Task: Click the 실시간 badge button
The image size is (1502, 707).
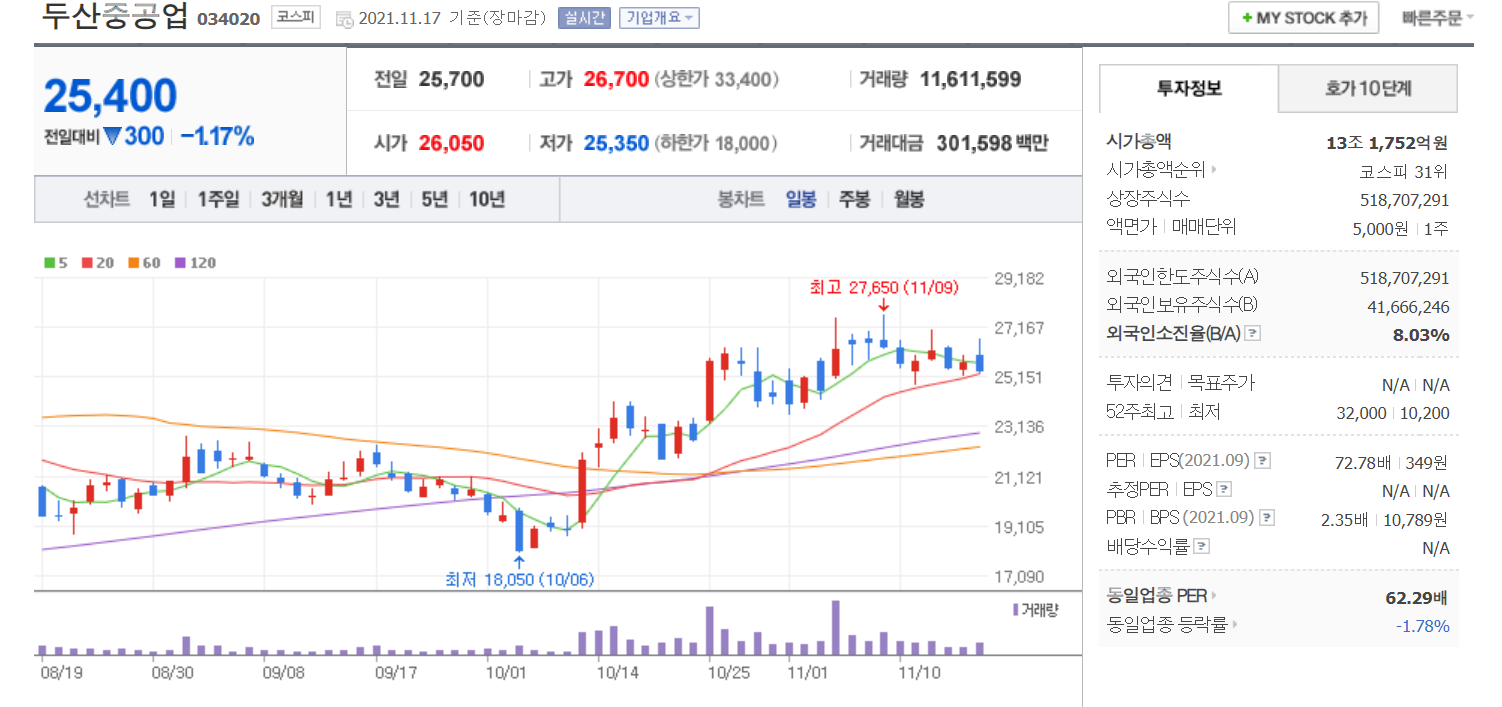Action: [584, 18]
